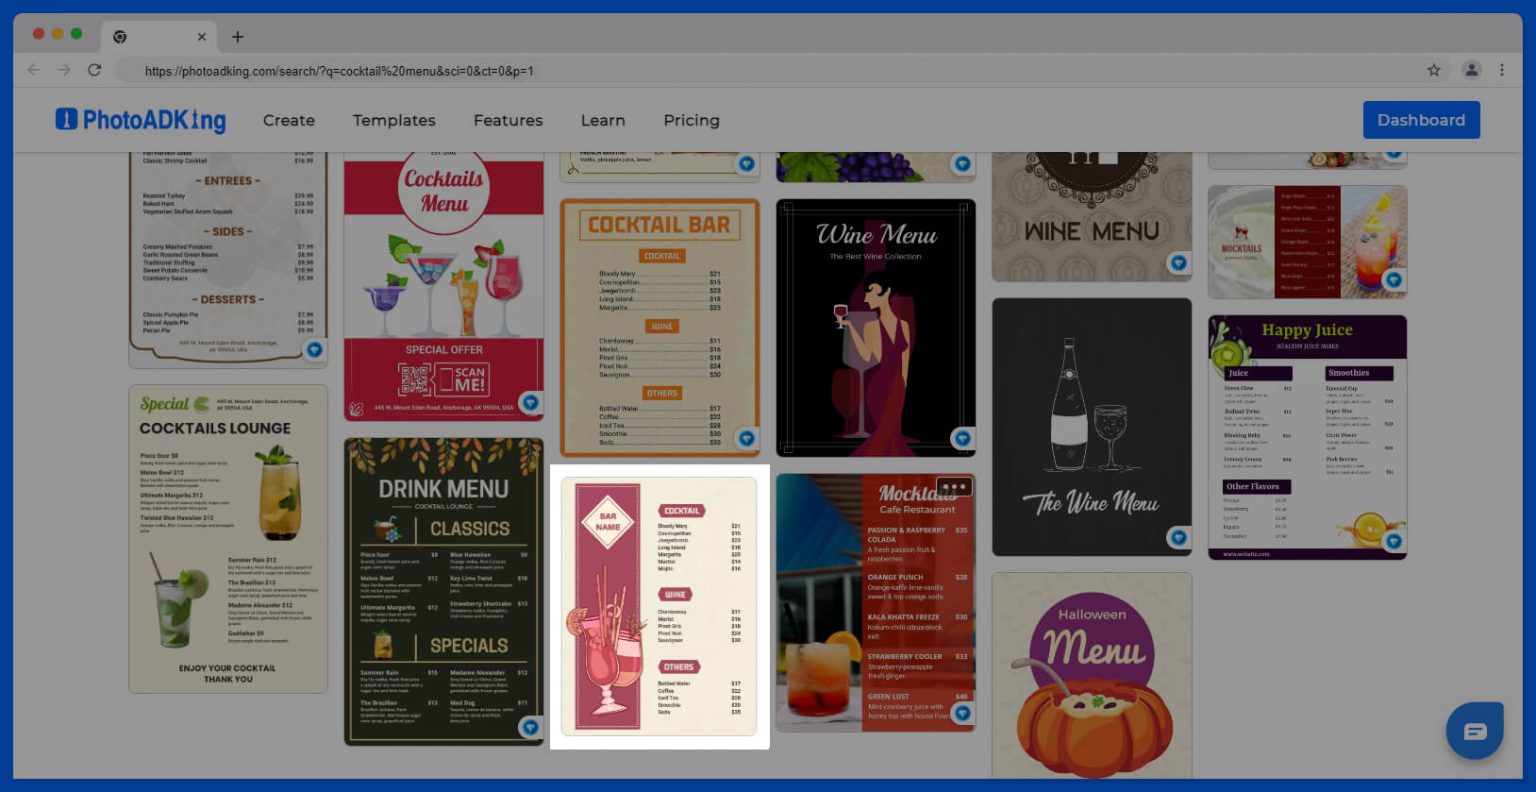Download the Mocktails Cafe Restaurant template
The image size is (1536, 792).
[x=962, y=714]
